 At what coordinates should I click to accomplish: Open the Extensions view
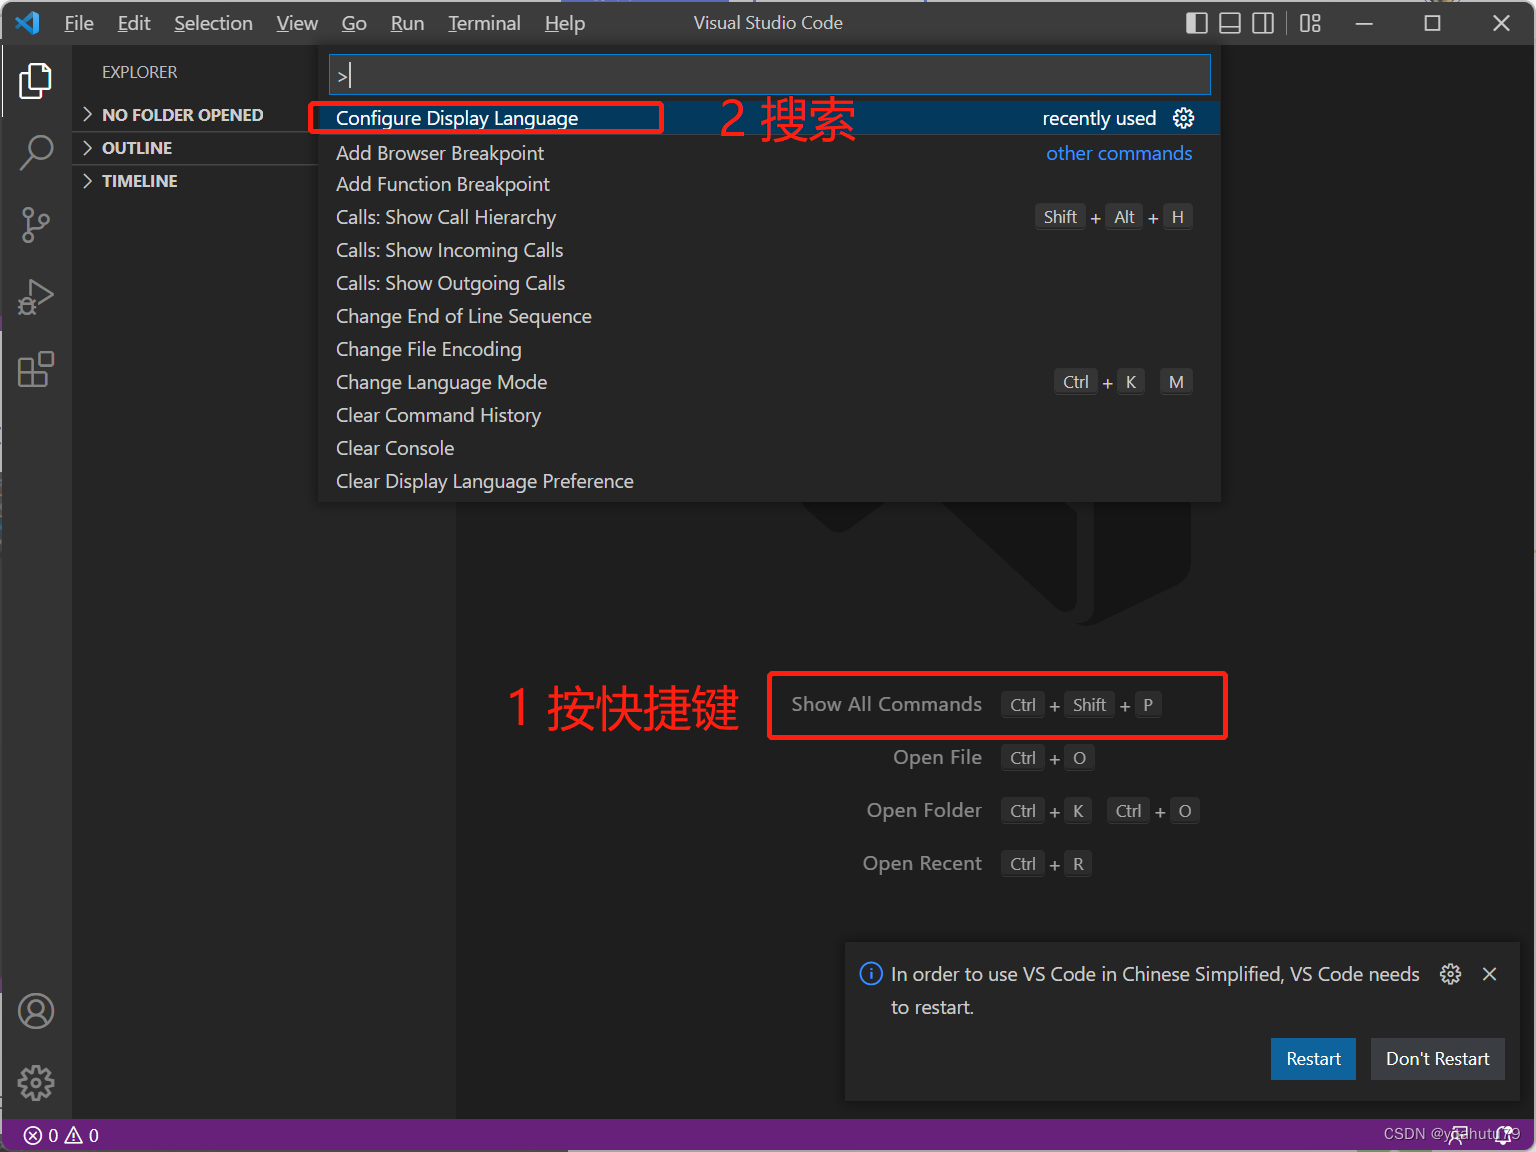36,369
